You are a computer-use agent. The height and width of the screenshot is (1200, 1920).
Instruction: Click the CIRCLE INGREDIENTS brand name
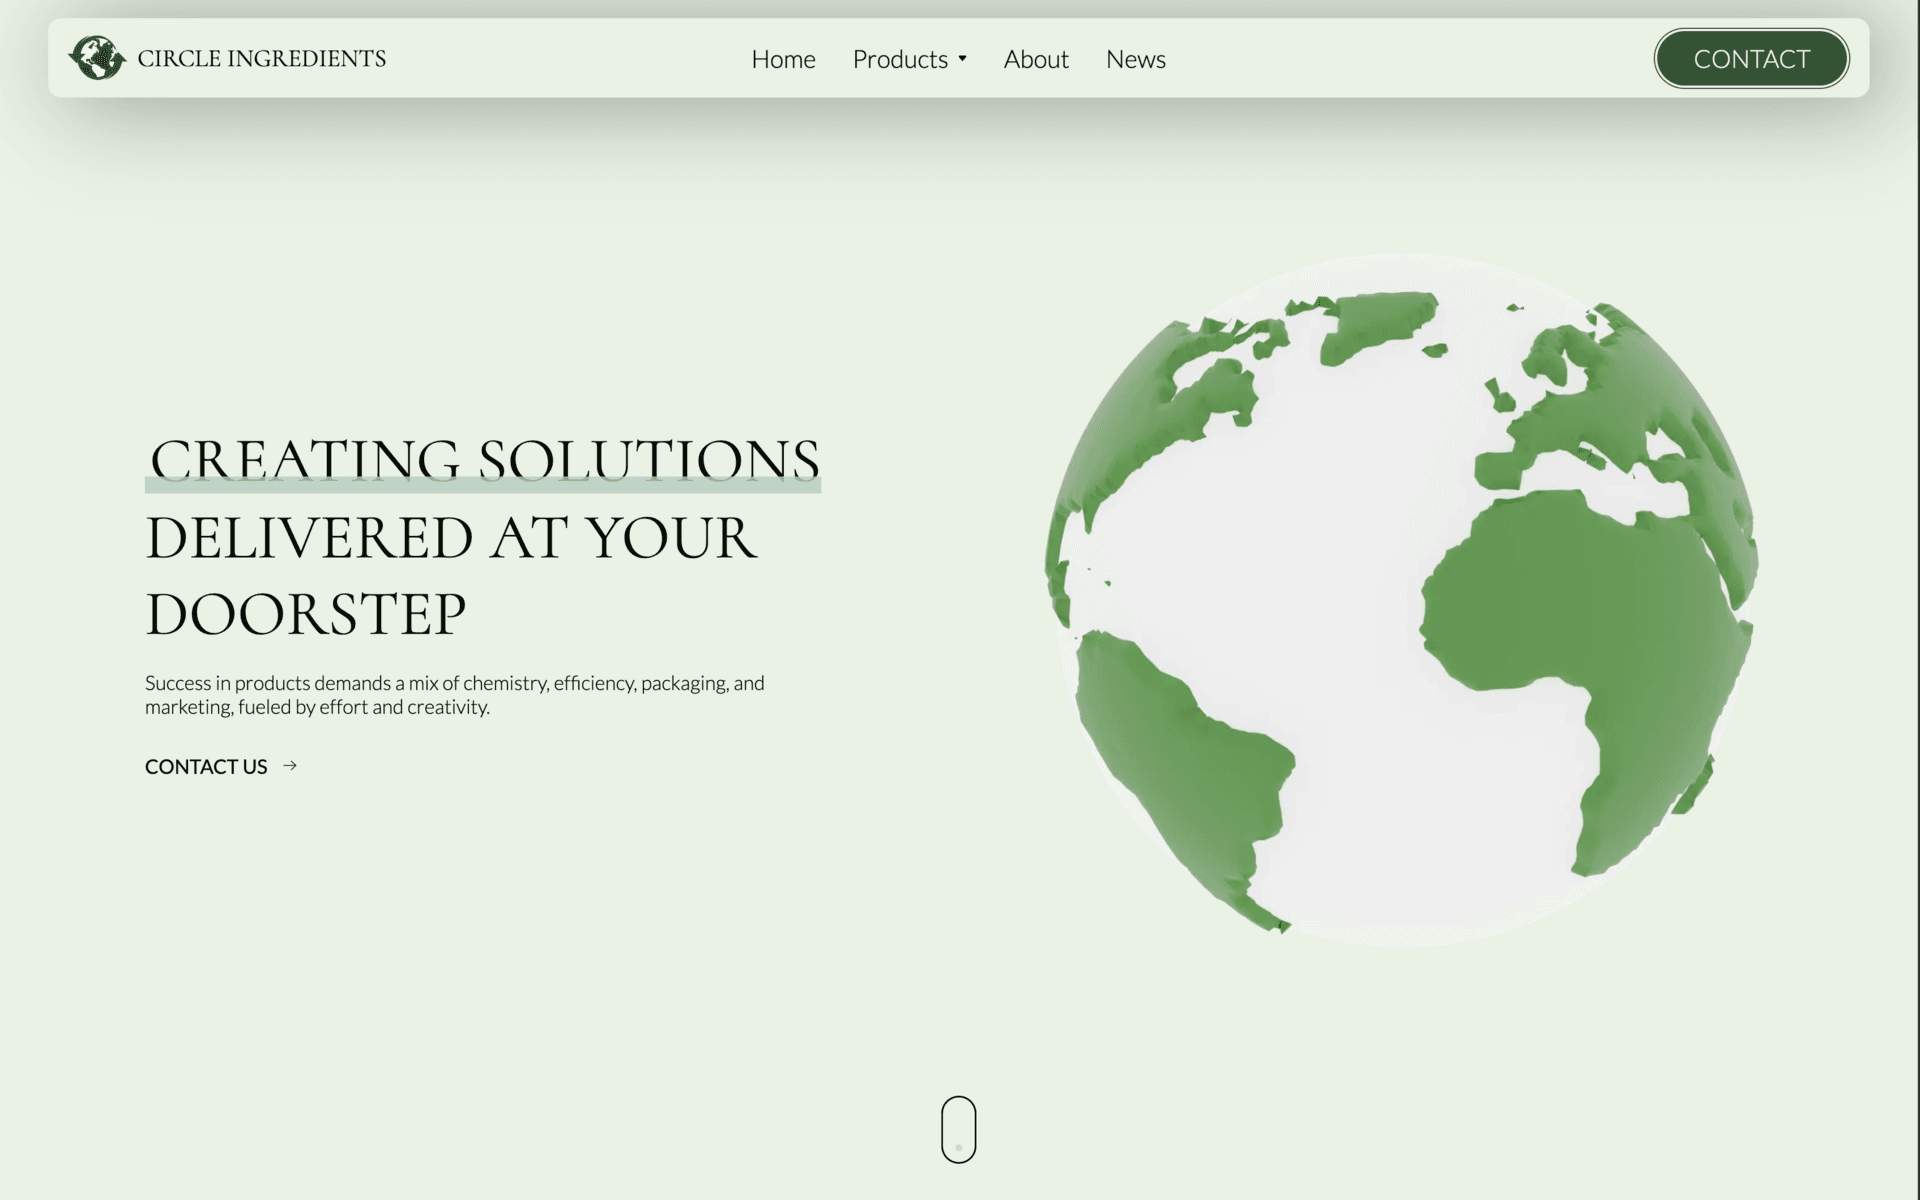(262, 58)
